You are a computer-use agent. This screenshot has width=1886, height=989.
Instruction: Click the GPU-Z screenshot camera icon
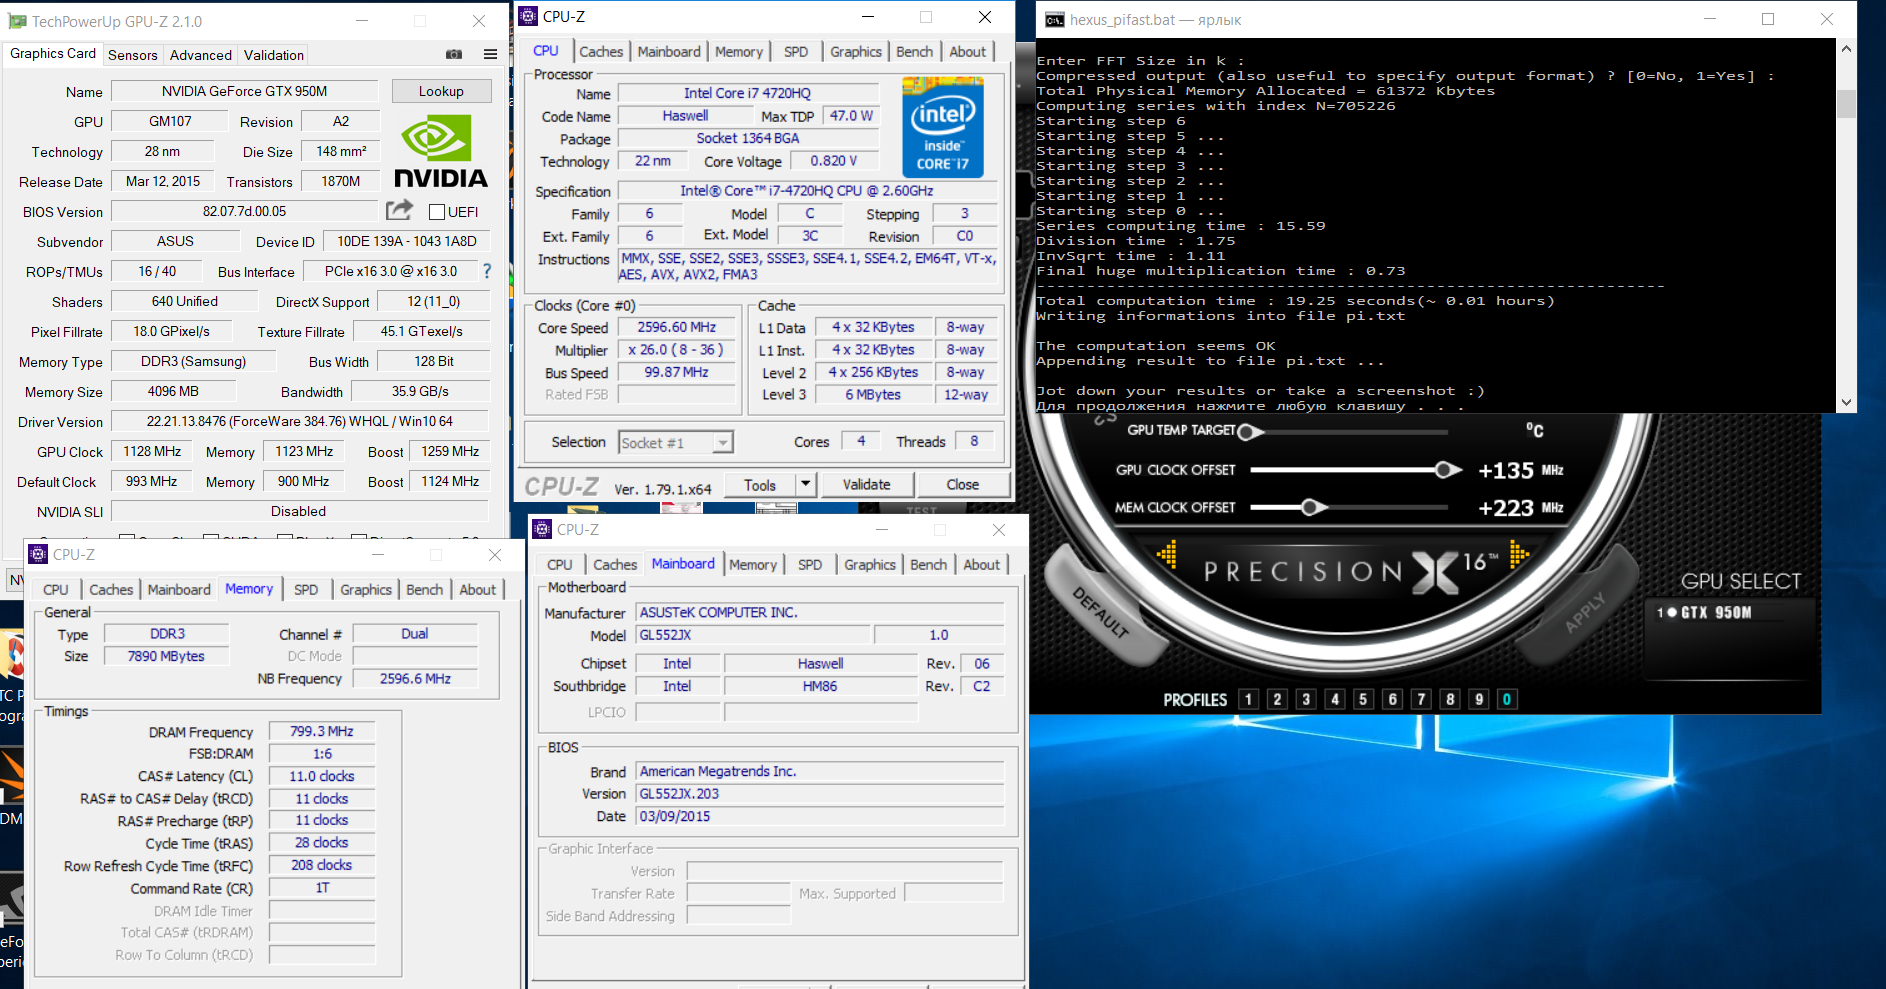(x=454, y=54)
